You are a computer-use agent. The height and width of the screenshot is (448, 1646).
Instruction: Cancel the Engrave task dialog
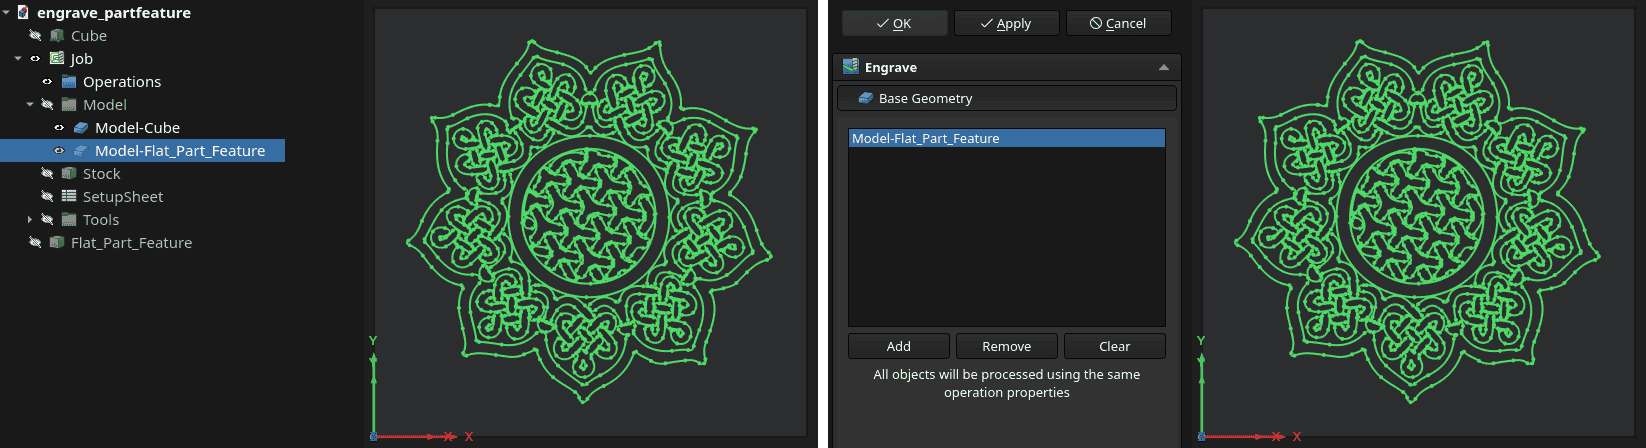pyautogui.click(x=1118, y=23)
